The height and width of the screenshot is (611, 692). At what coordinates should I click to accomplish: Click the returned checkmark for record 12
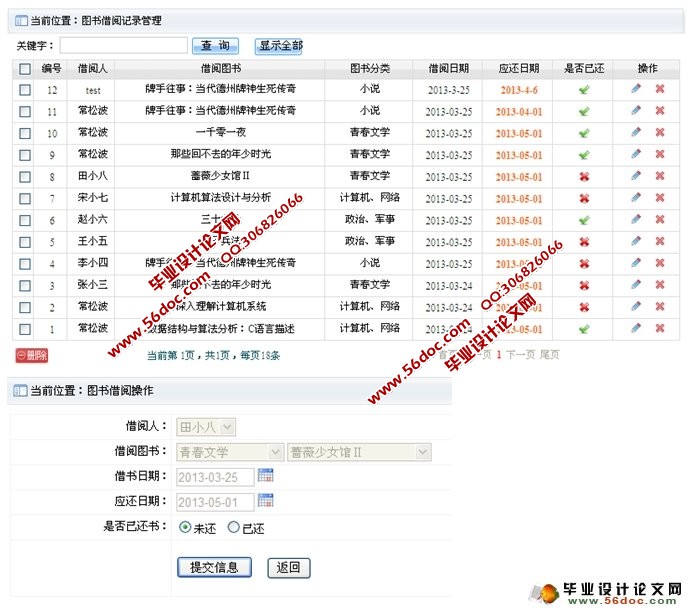click(584, 90)
